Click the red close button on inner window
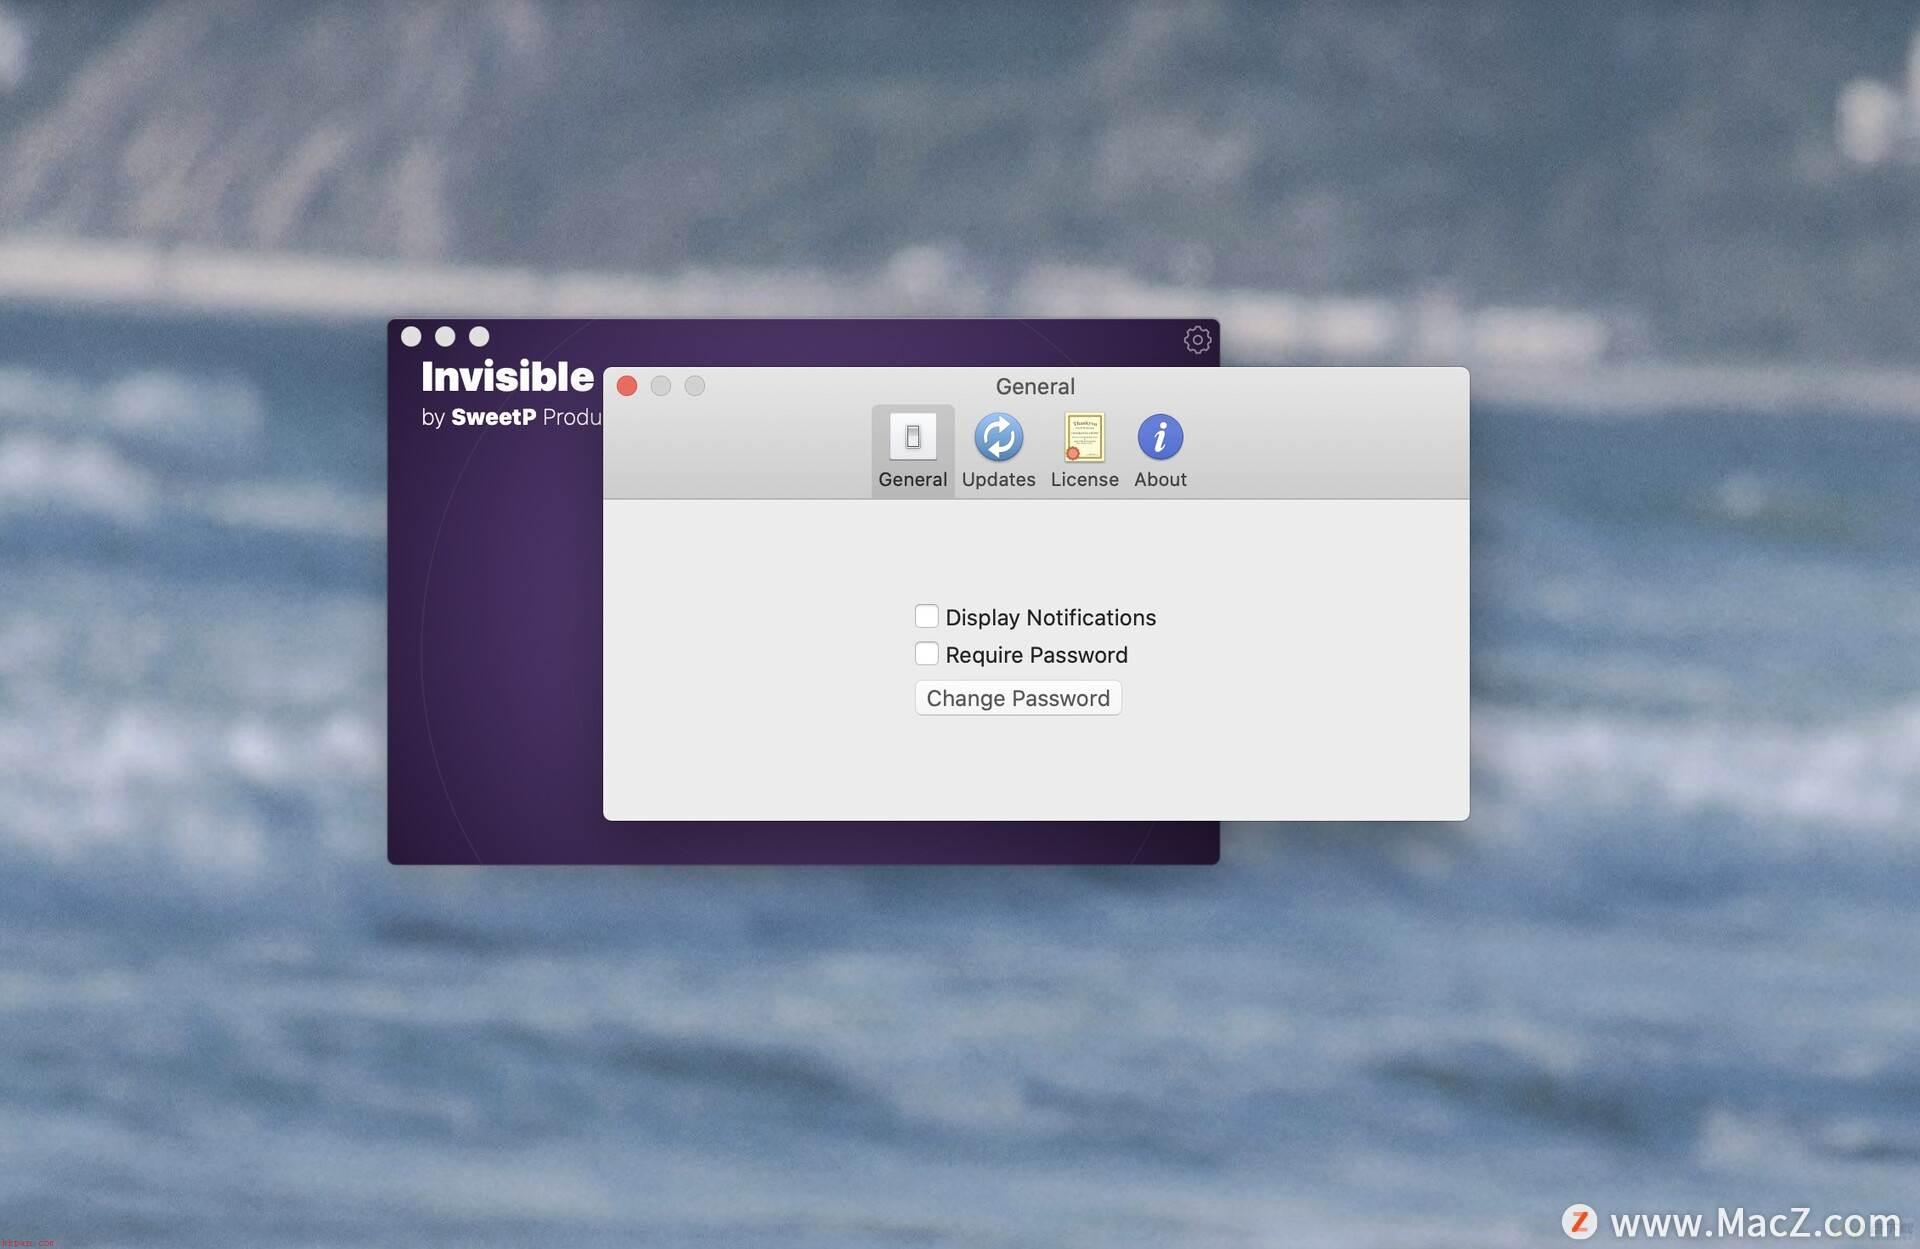 point(626,386)
